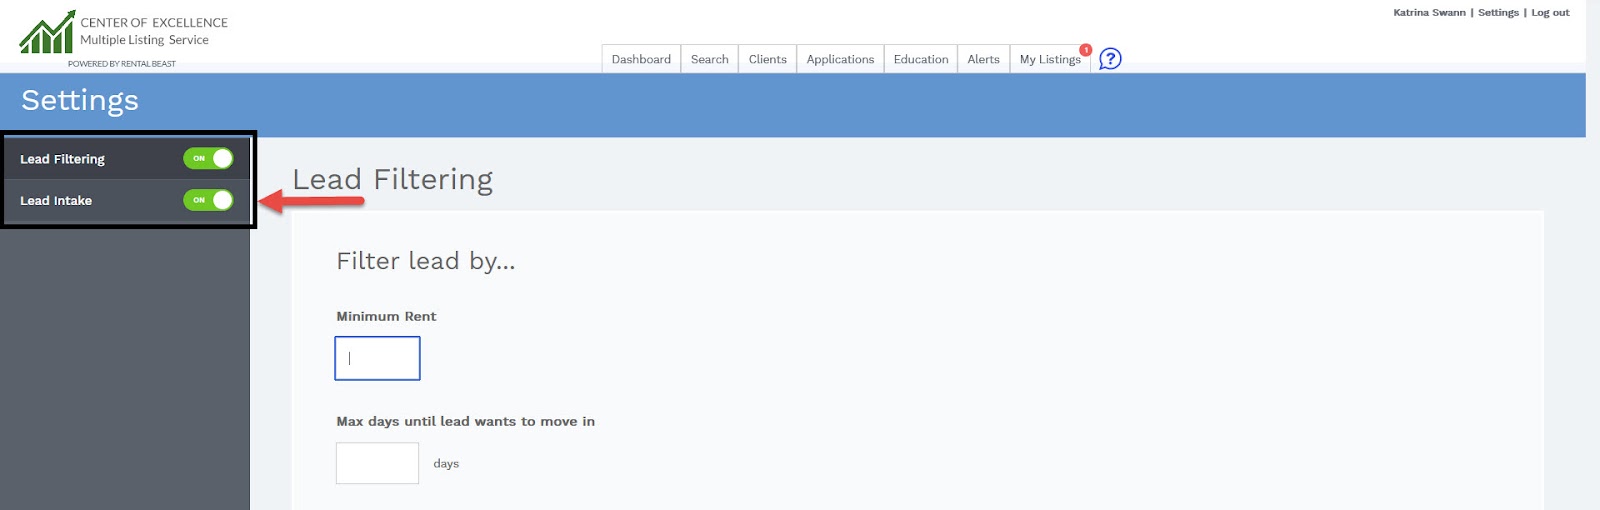Click Center of Excellence site title text

(154, 22)
